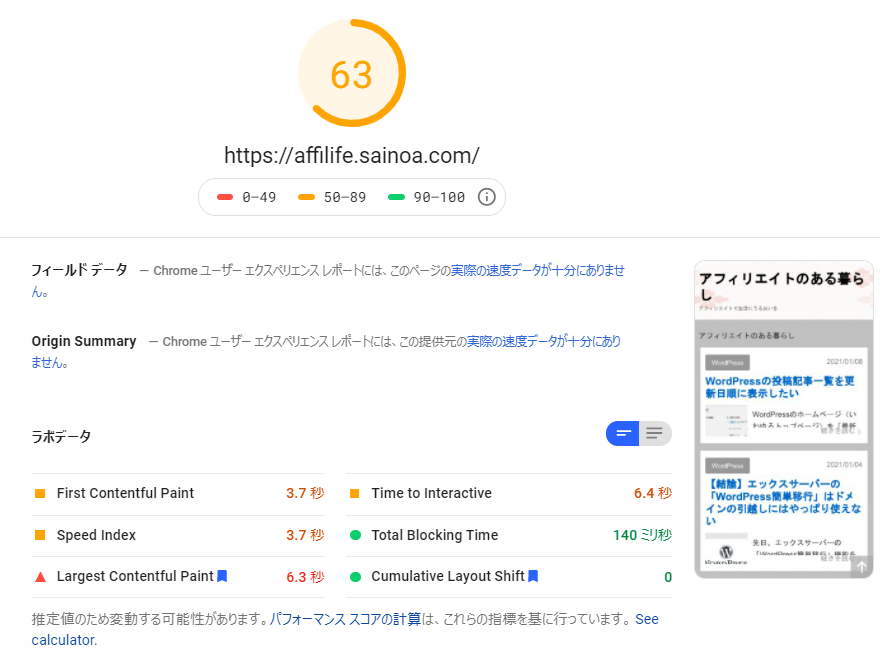Click the green circle next to Cumulative Layout Shift
880x659 pixels.
[x=355, y=576]
